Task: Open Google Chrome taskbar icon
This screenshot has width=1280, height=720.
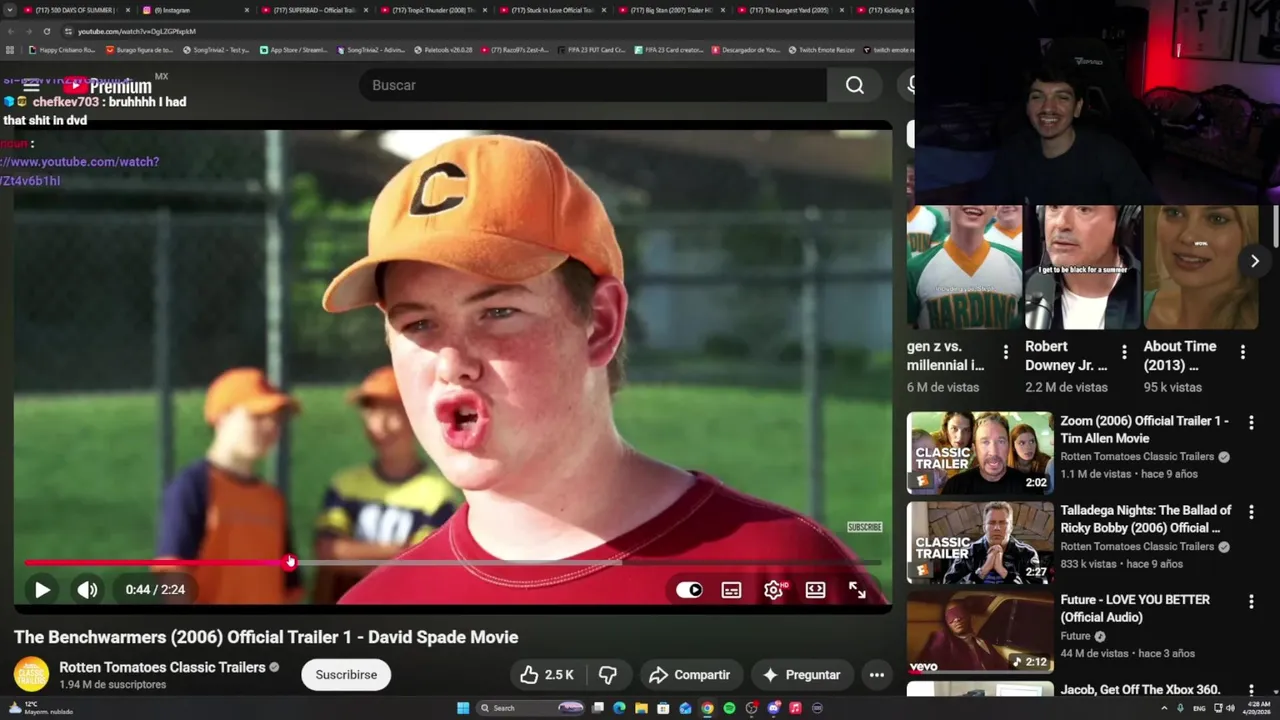Action: [x=707, y=708]
